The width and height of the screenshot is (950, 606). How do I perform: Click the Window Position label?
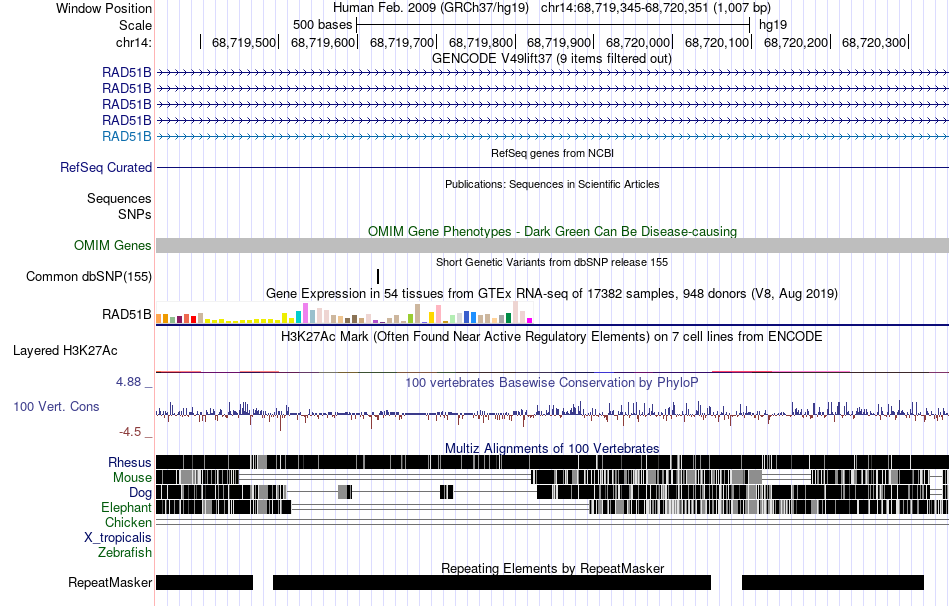tap(104, 8)
